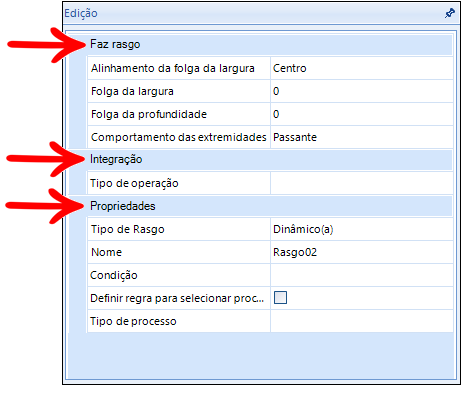The image size is (469, 394).
Task: Select the 'Folga da largura' property label
Action: click(132, 91)
